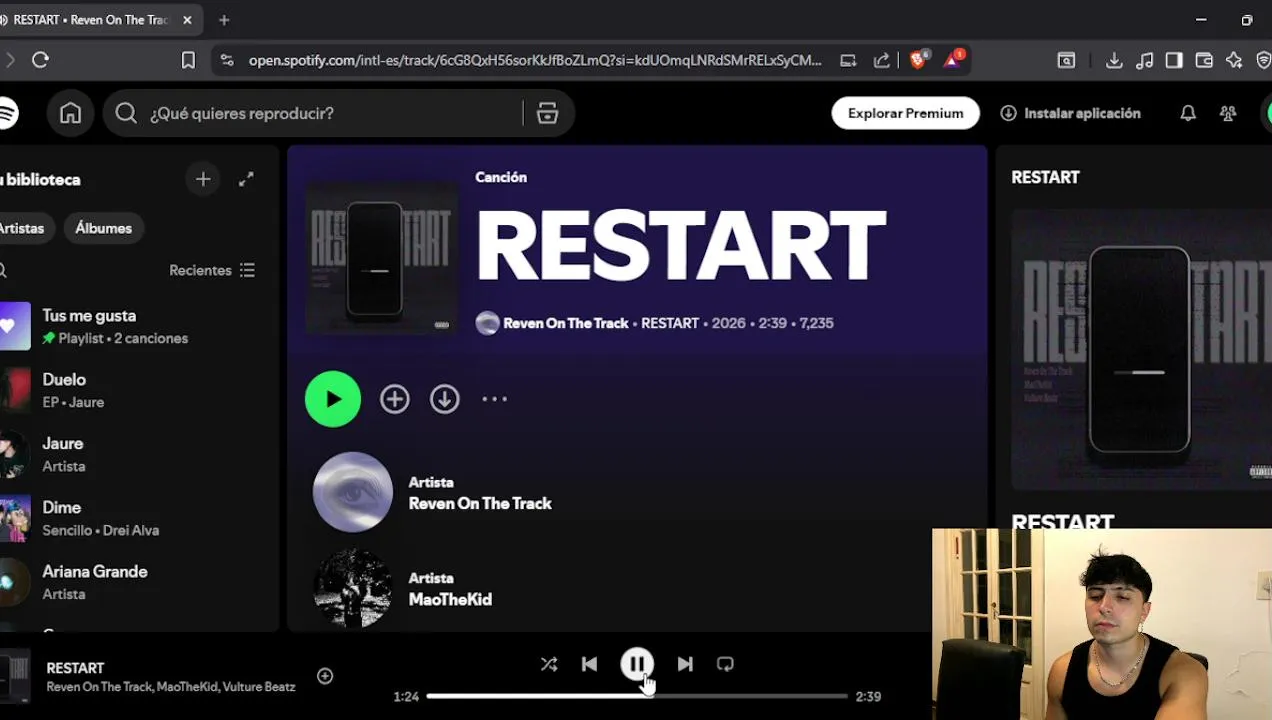The image size is (1272, 720).
Task: Open Leo AI sparkle icon in toolbar
Action: (1234, 60)
